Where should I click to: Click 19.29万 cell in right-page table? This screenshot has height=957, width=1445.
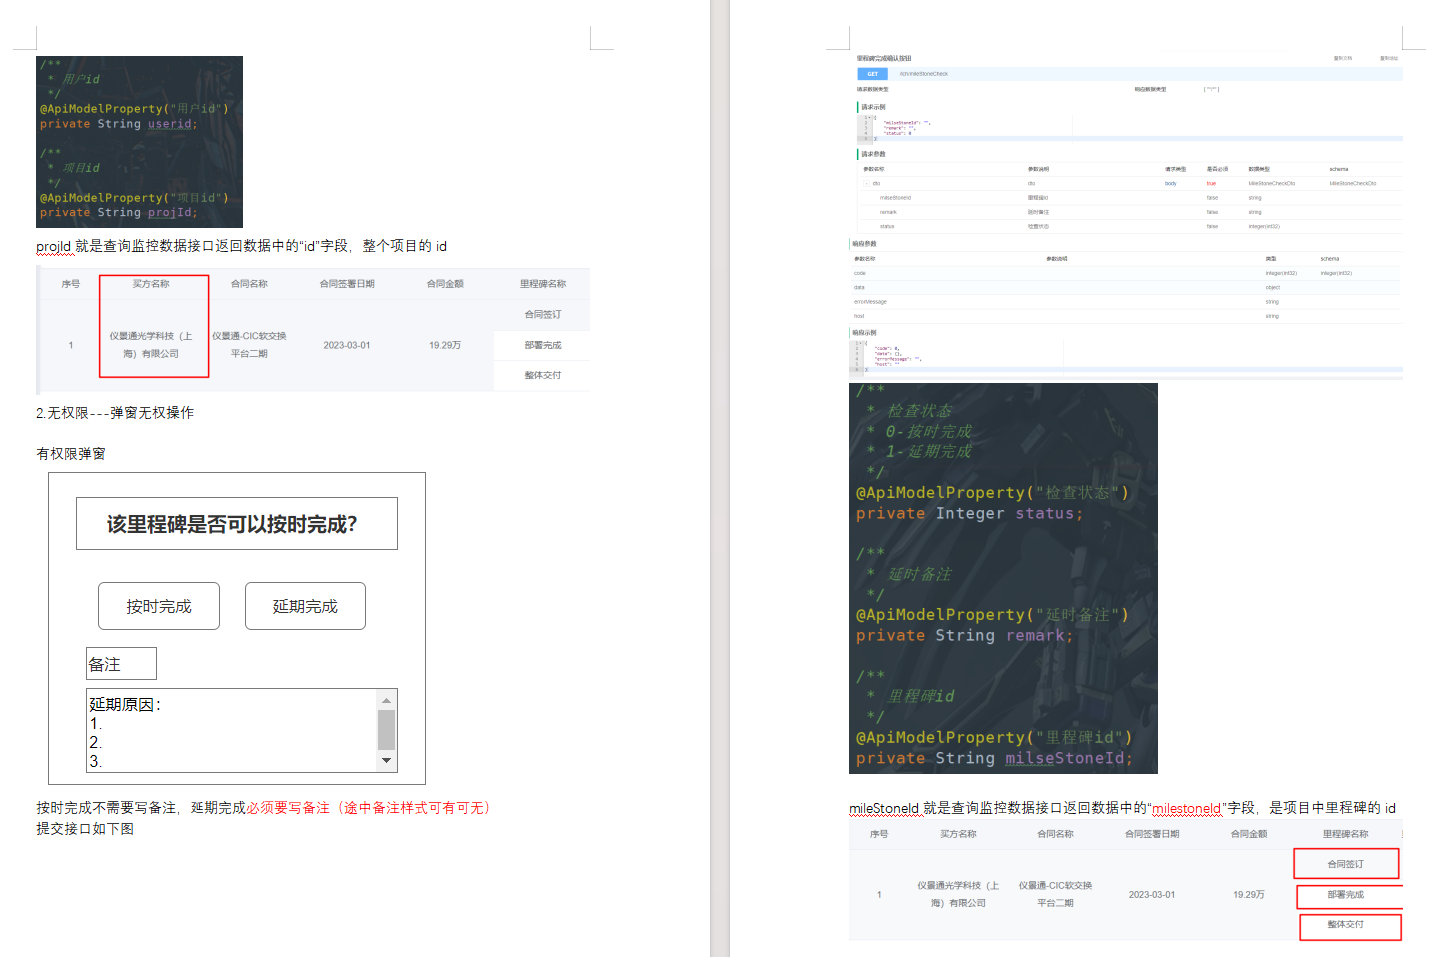[x=1249, y=895]
